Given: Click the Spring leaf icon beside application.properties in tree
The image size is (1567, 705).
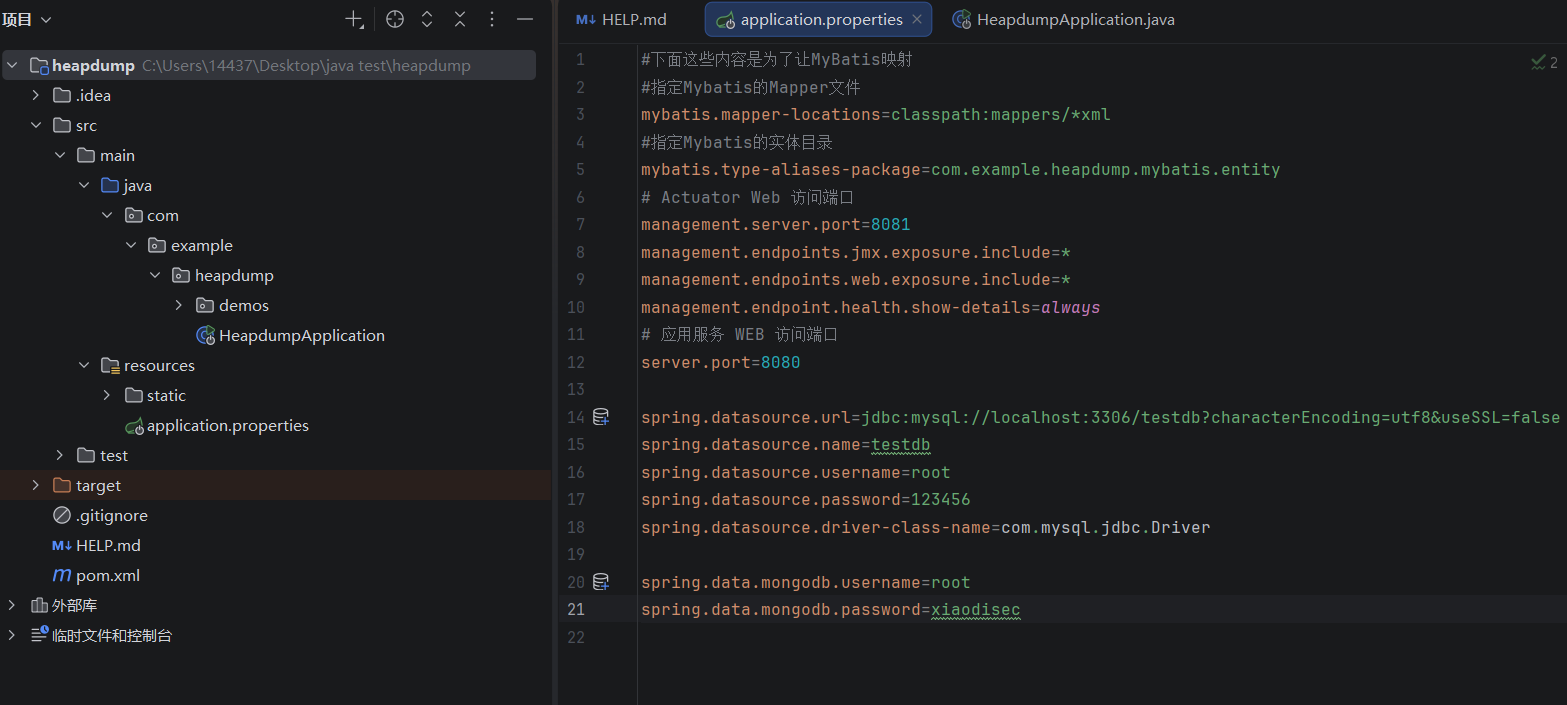Looking at the screenshot, I should [x=134, y=426].
